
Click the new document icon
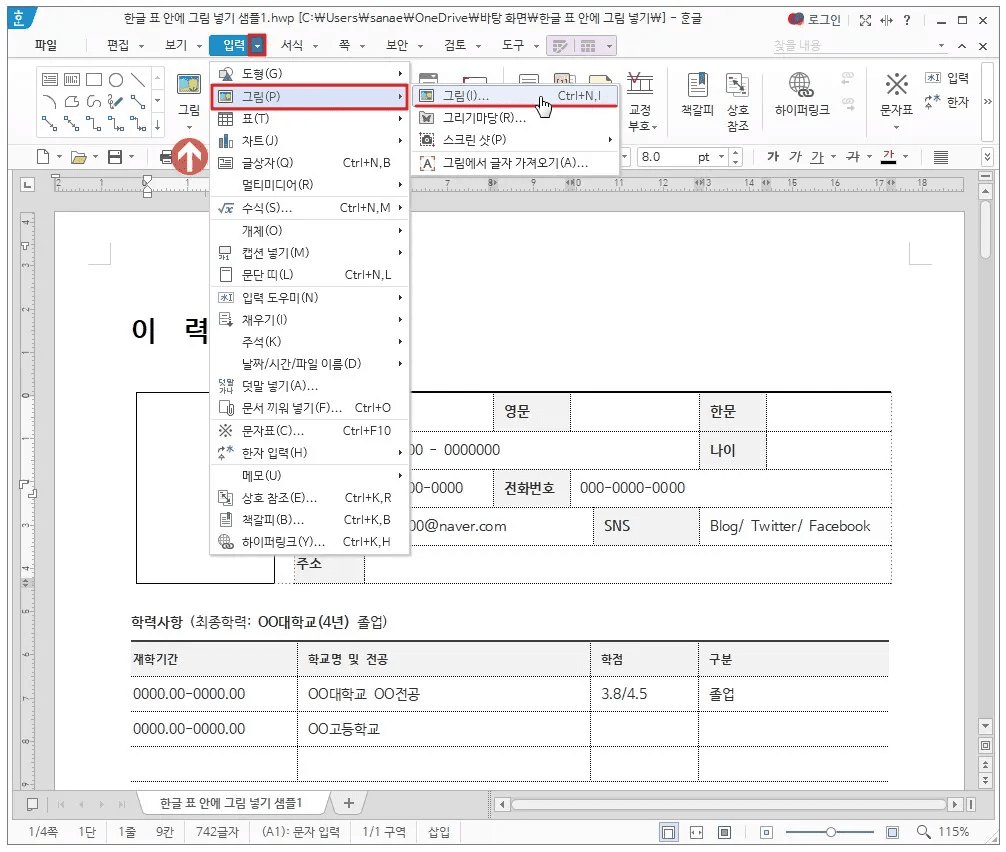(43, 157)
